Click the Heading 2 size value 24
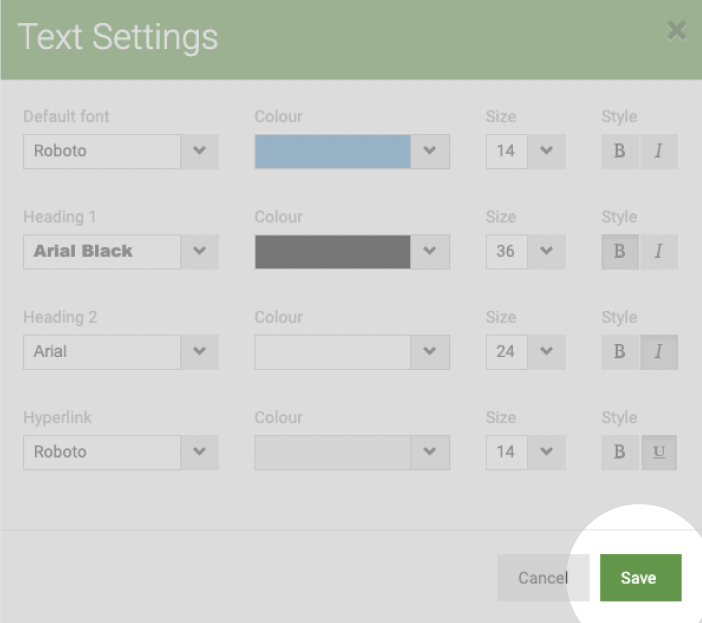The width and height of the screenshot is (702, 623). [x=507, y=352]
